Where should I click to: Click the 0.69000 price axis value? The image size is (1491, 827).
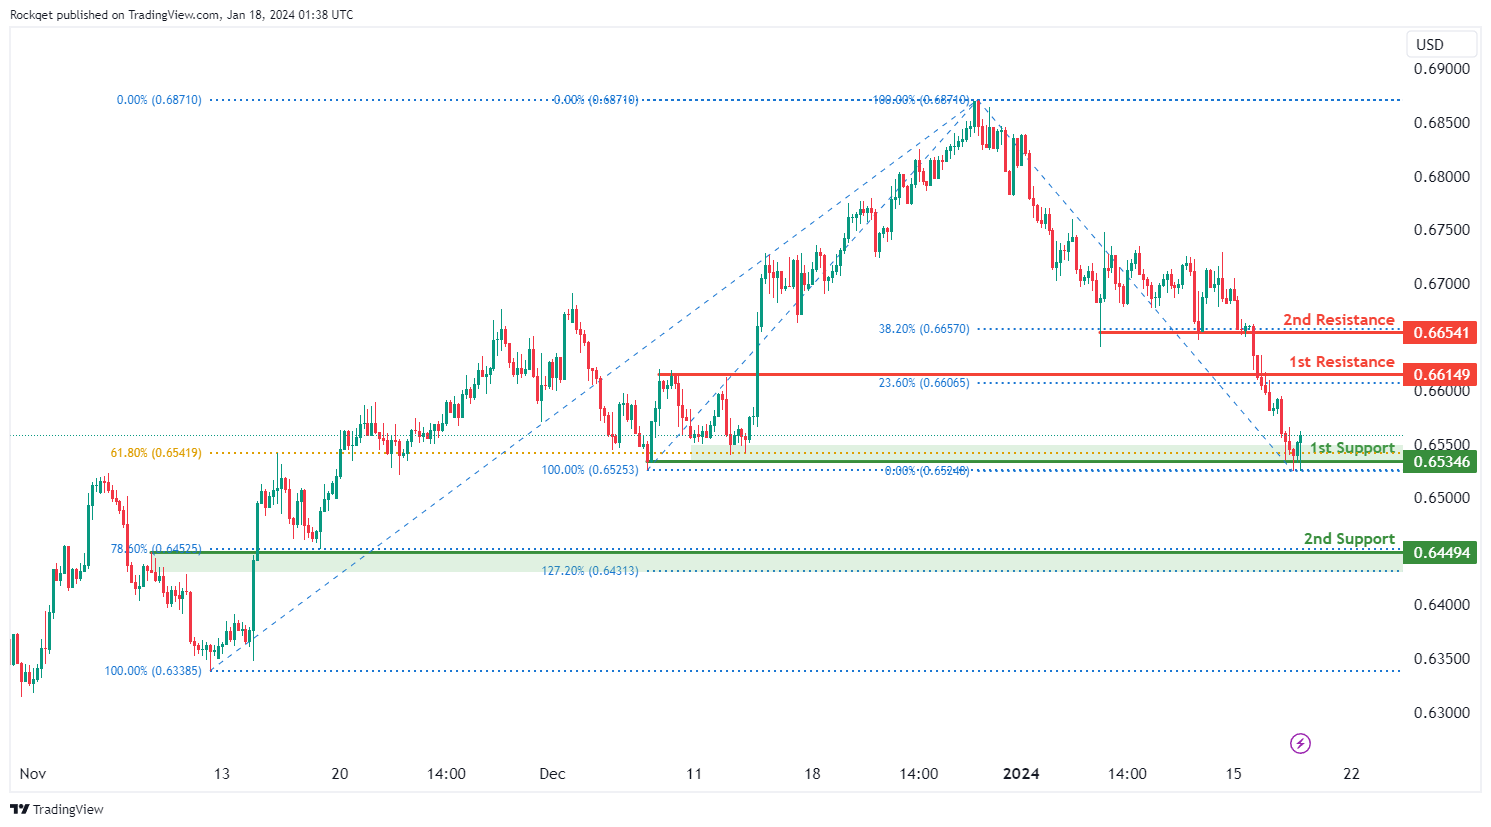pyautogui.click(x=1441, y=69)
